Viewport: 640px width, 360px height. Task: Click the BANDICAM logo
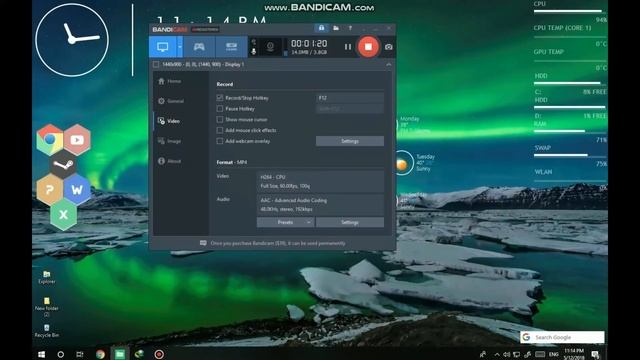coord(170,29)
